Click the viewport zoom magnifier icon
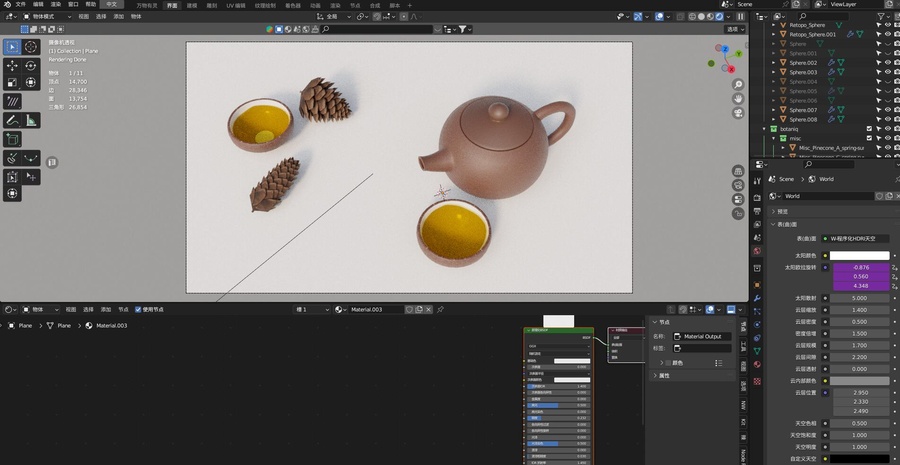The image size is (900, 465). [x=738, y=85]
